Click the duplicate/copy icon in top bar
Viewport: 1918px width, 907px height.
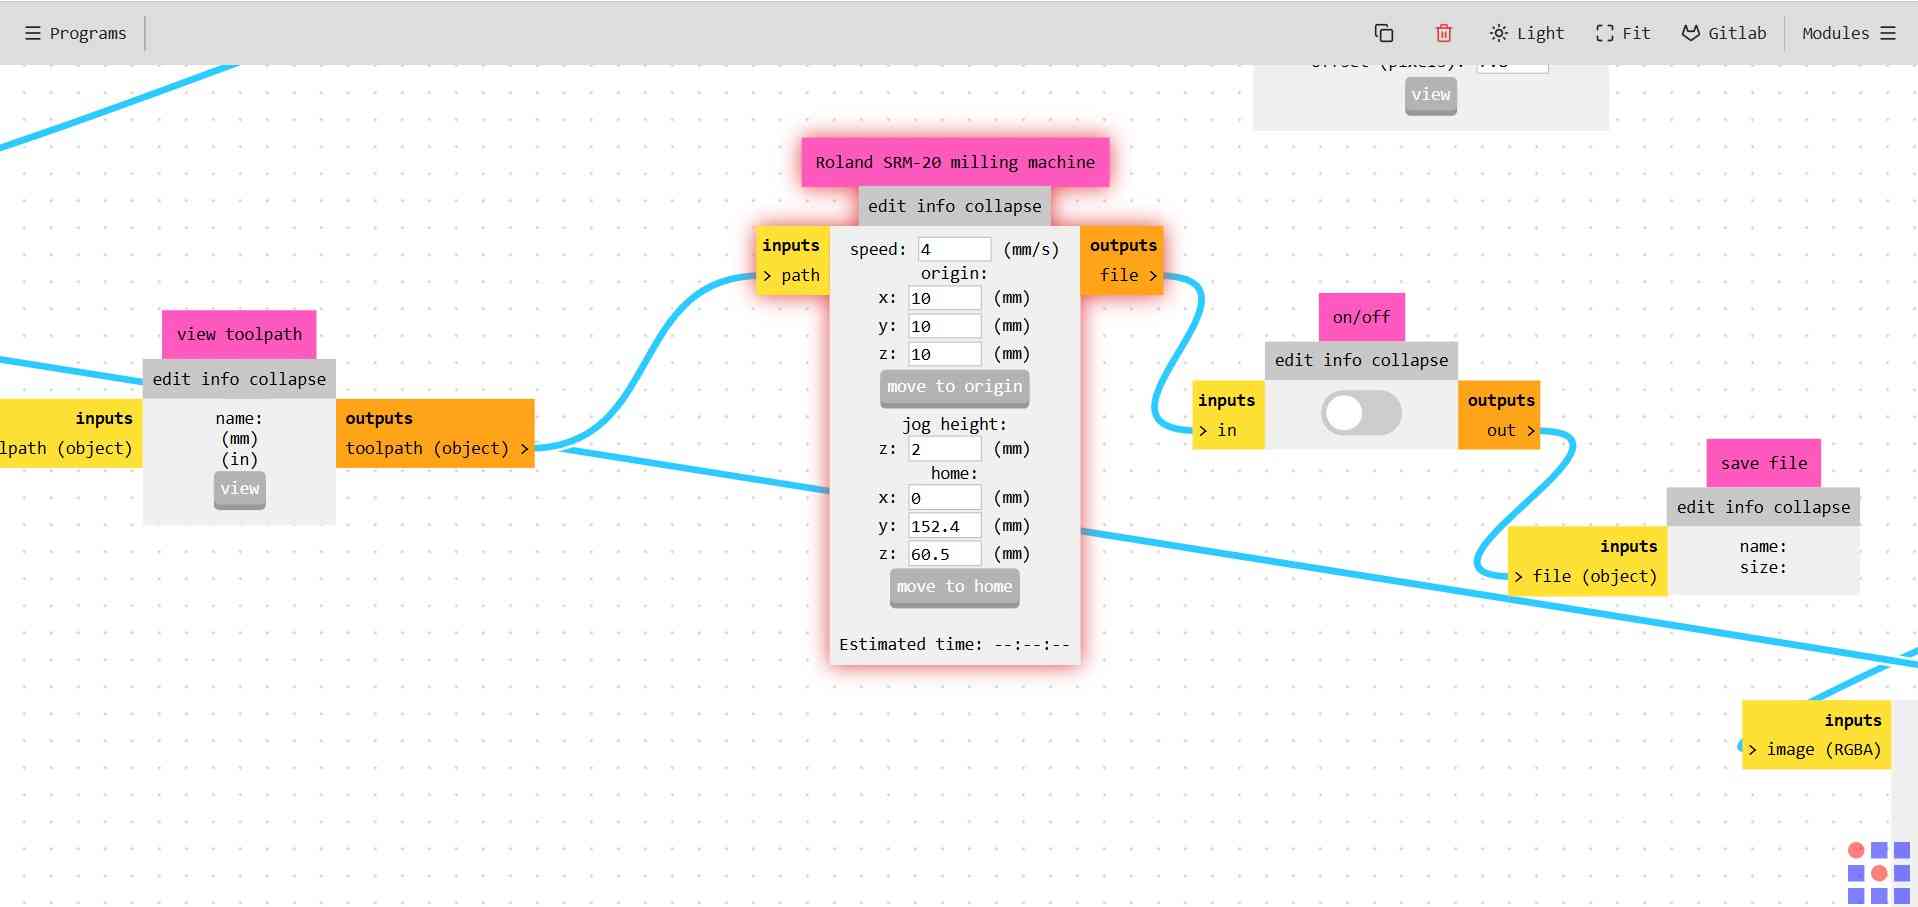click(x=1384, y=33)
